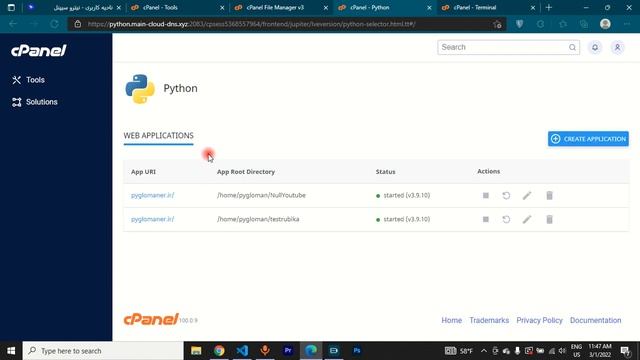Open the Trademarks footer link
The width and height of the screenshot is (640, 360).
(x=489, y=320)
